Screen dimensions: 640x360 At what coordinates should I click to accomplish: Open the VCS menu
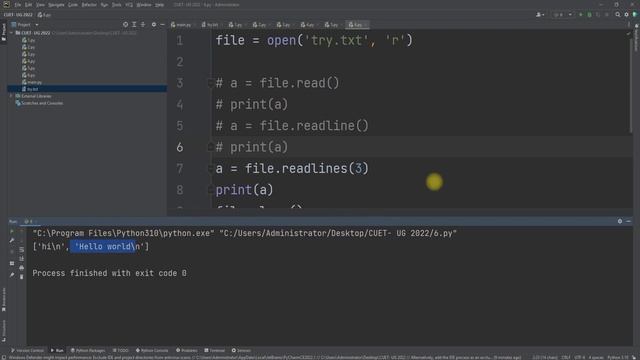pos(129,5)
